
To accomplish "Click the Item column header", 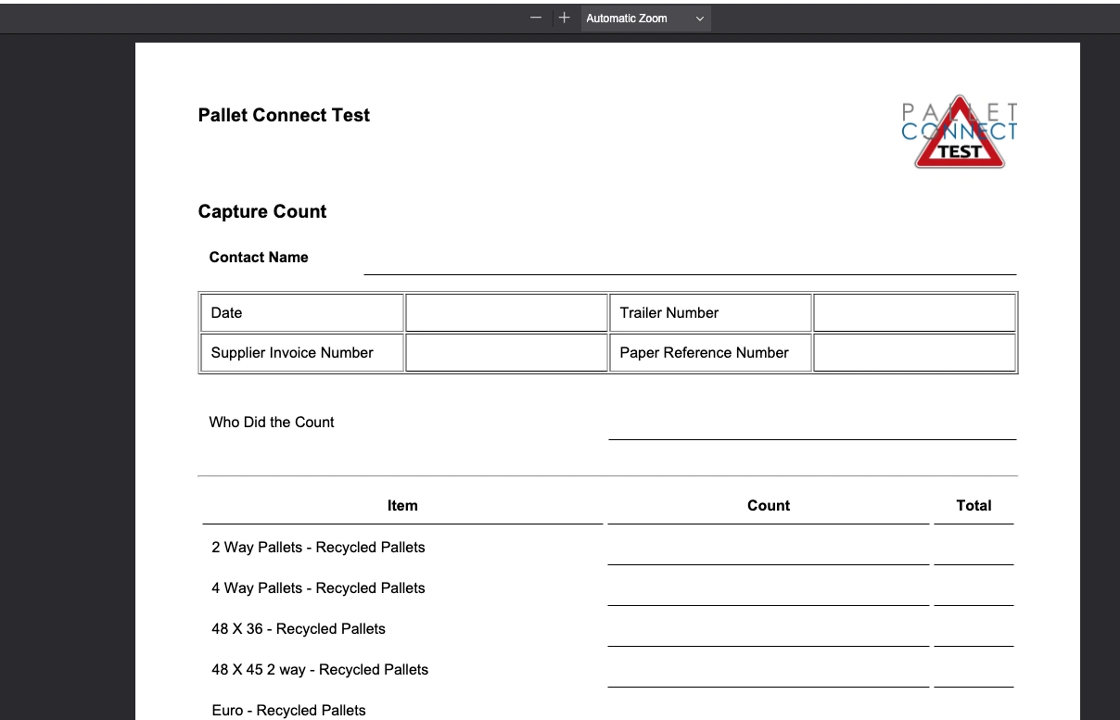I will tap(402, 506).
